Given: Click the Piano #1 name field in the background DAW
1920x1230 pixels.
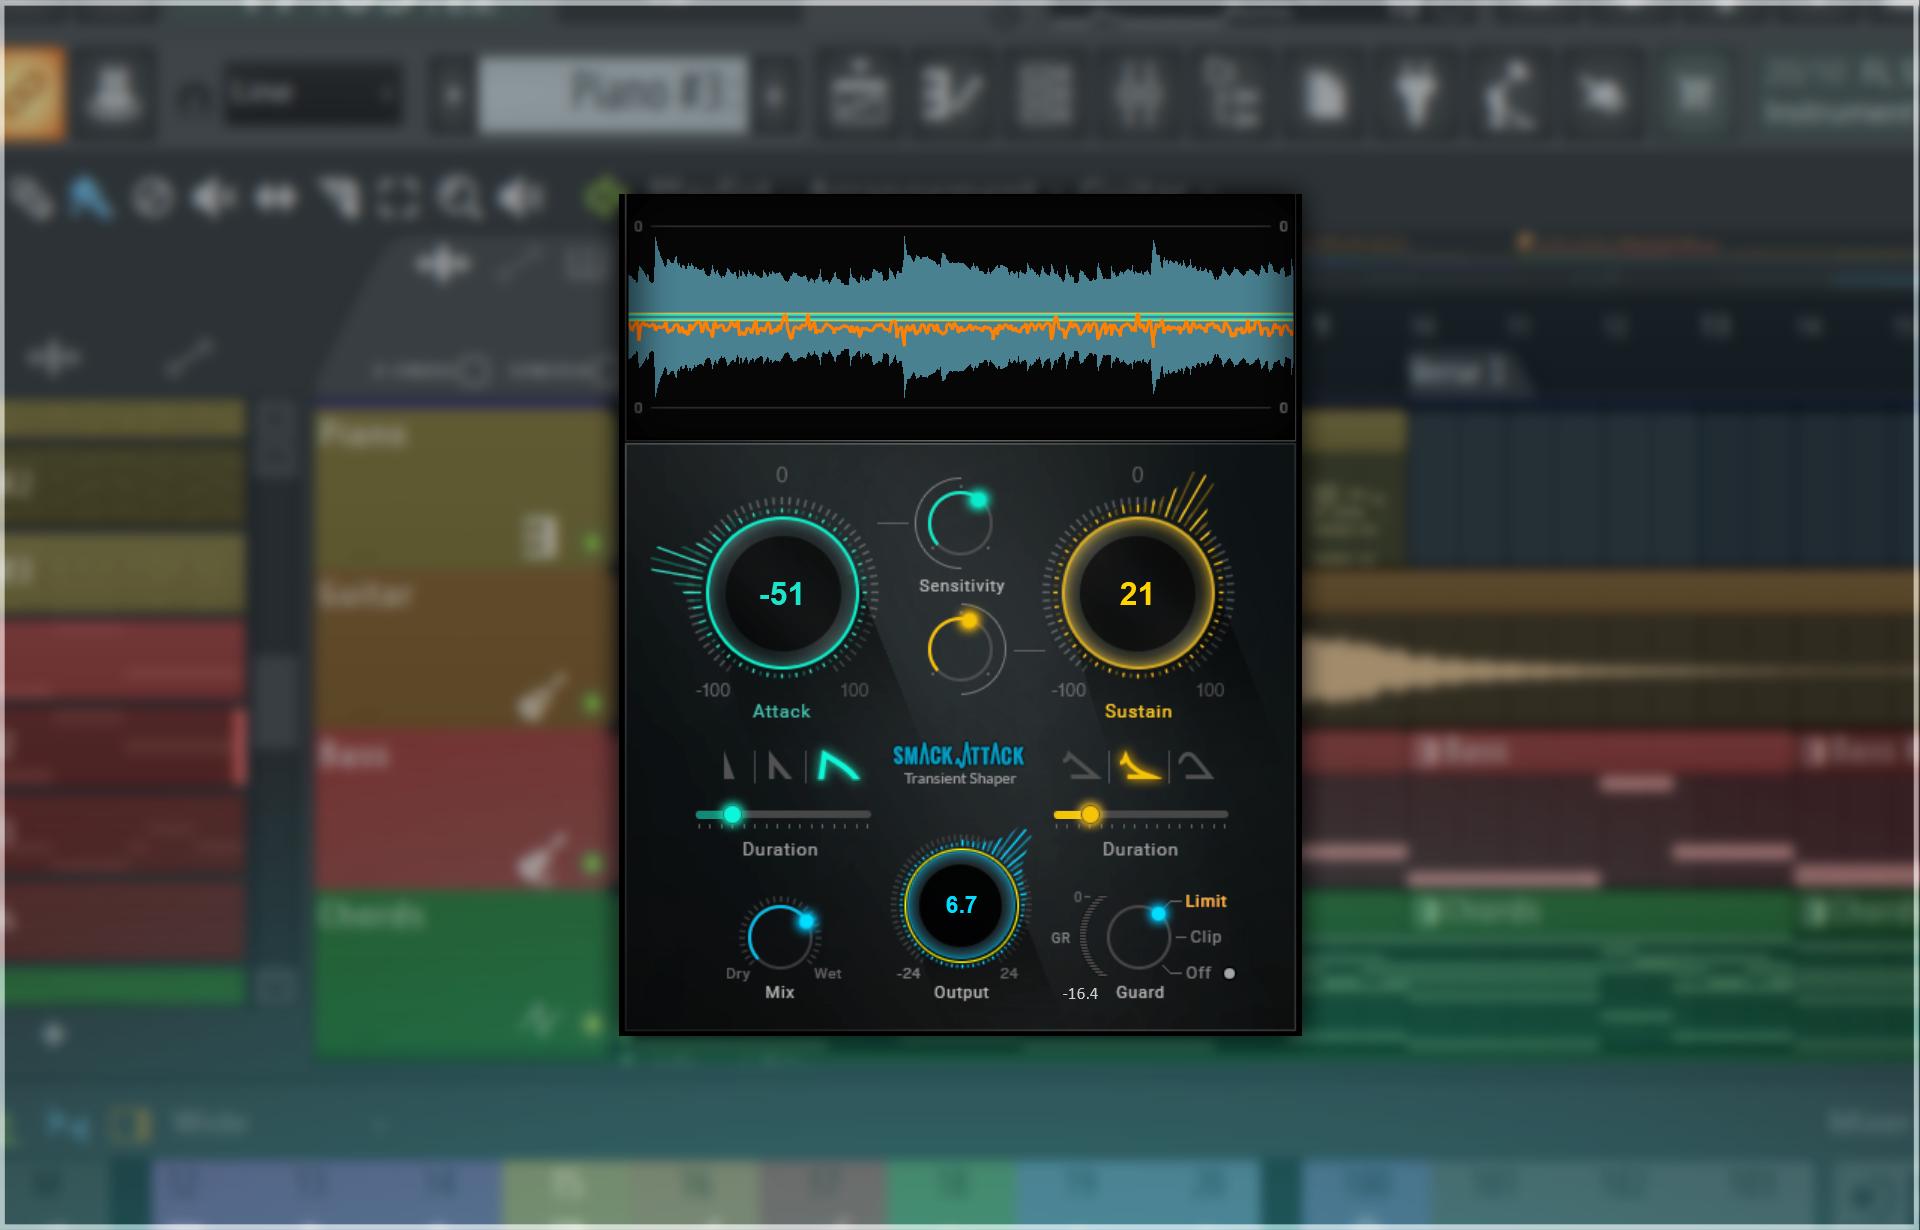Looking at the screenshot, I should (x=613, y=95).
